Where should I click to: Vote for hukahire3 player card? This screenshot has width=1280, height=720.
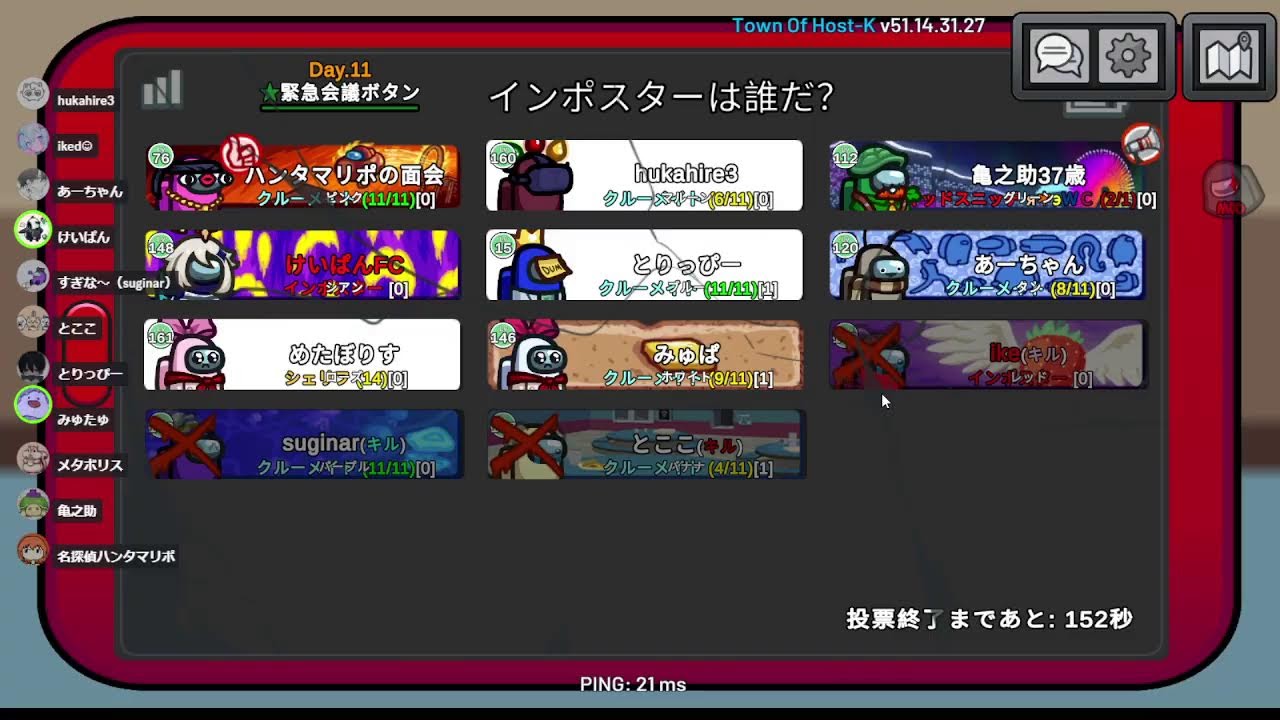(x=644, y=176)
